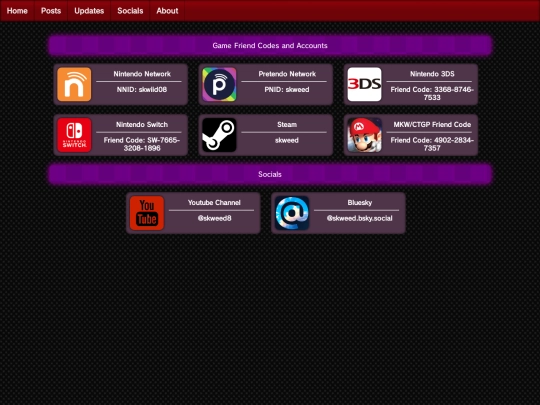Click the orange Nintendo Network icon
Screen dimensions: 540x405
pos(74,84)
